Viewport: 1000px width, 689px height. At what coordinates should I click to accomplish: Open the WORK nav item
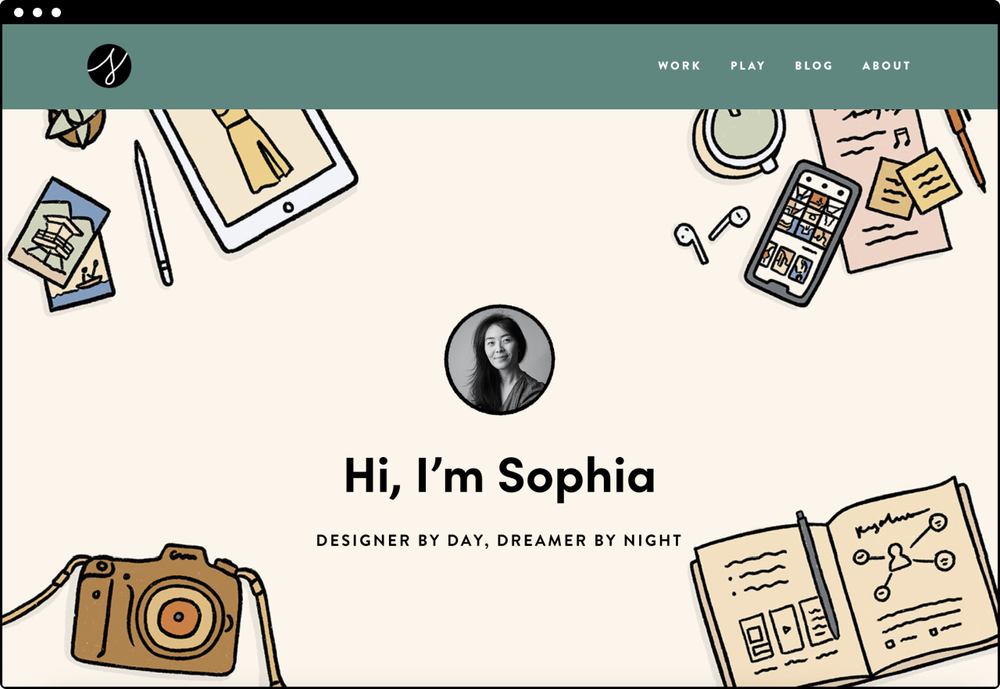[x=679, y=66]
